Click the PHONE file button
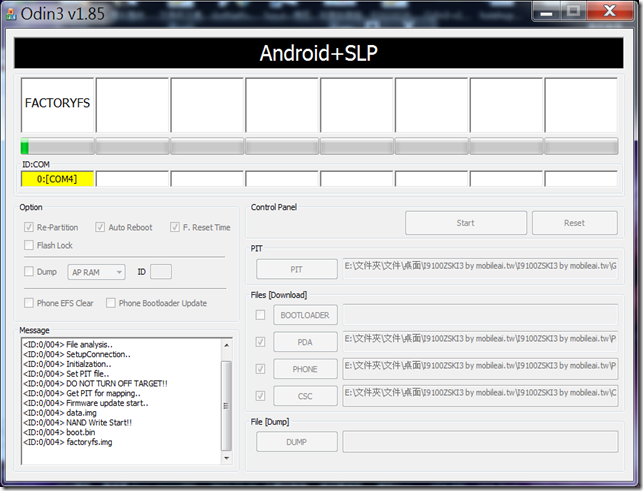Screen dimensions: 643x491 pyautogui.click(x=306, y=369)
